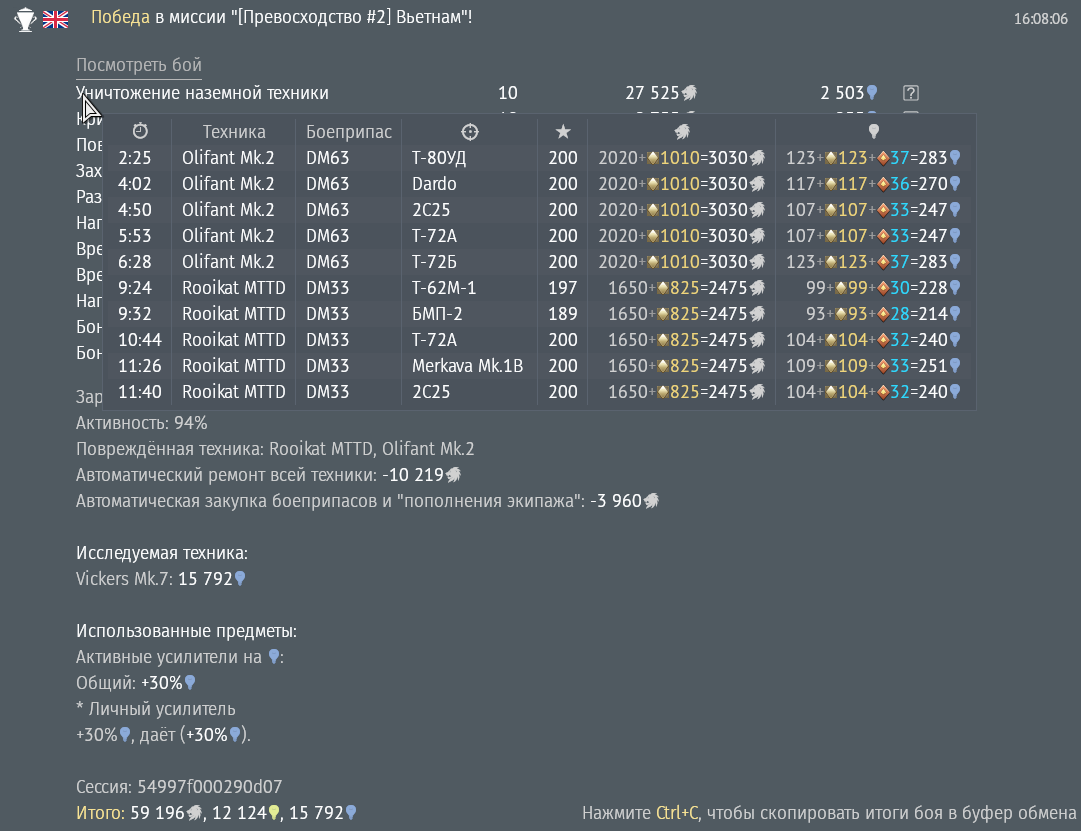
Task: Click the crosshair target column header icon
Action: [469, 132]
